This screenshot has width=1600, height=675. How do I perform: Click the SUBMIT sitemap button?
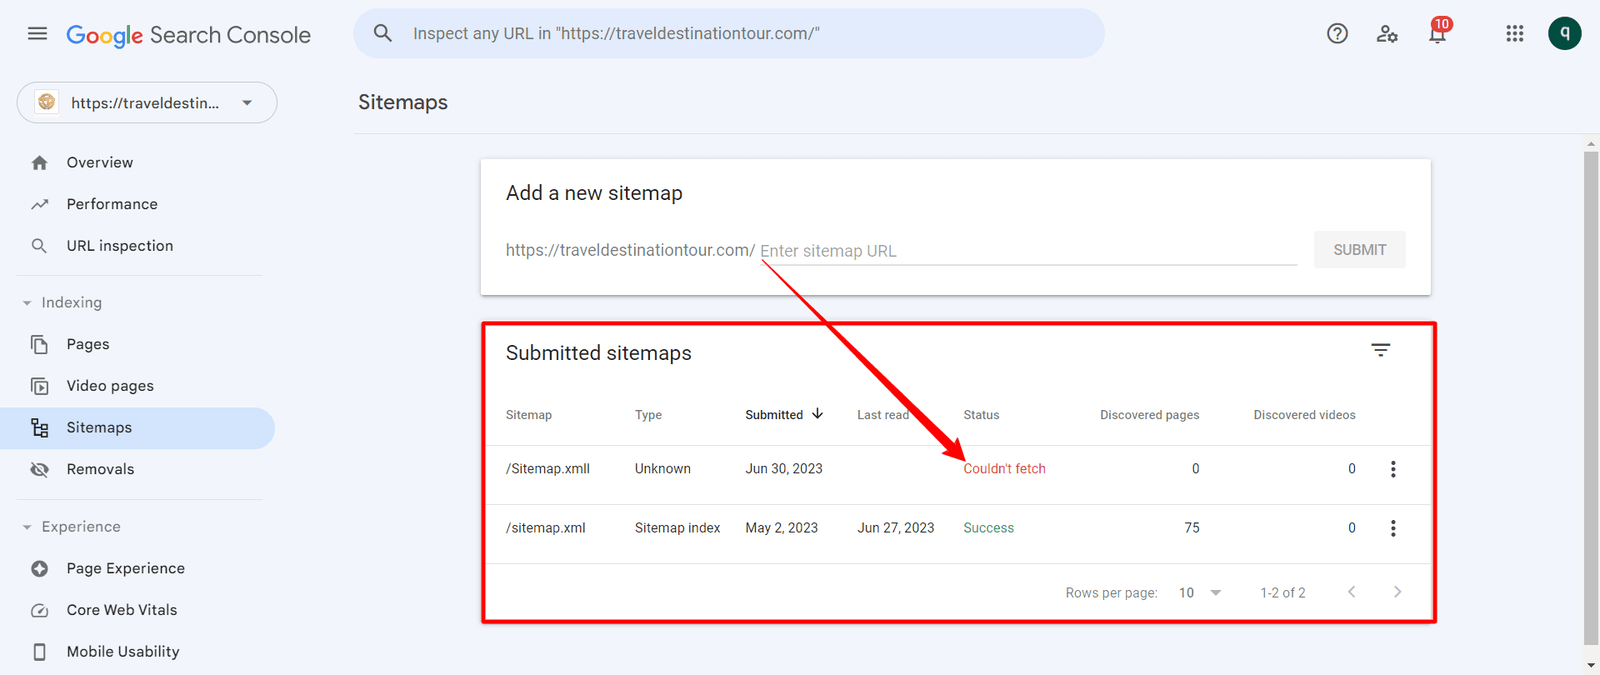click(1360, 250)
